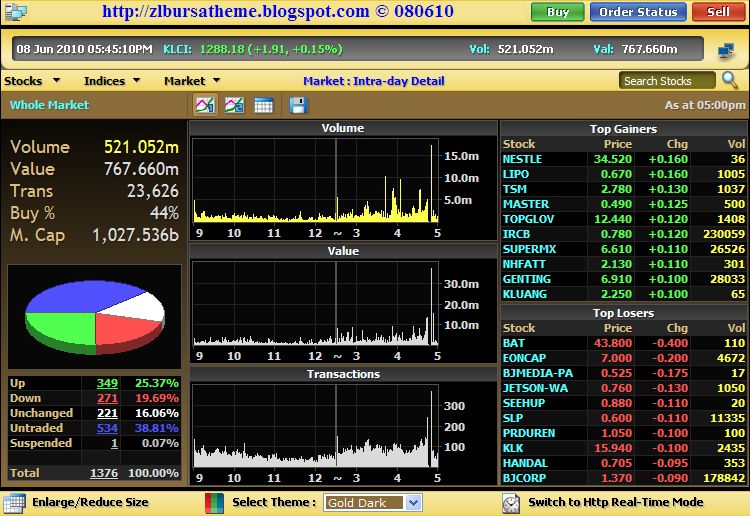The width and height of the screenshot is (750, 516).
Task: Click the Top Losers Chg column header
Action: pos(677,328)
